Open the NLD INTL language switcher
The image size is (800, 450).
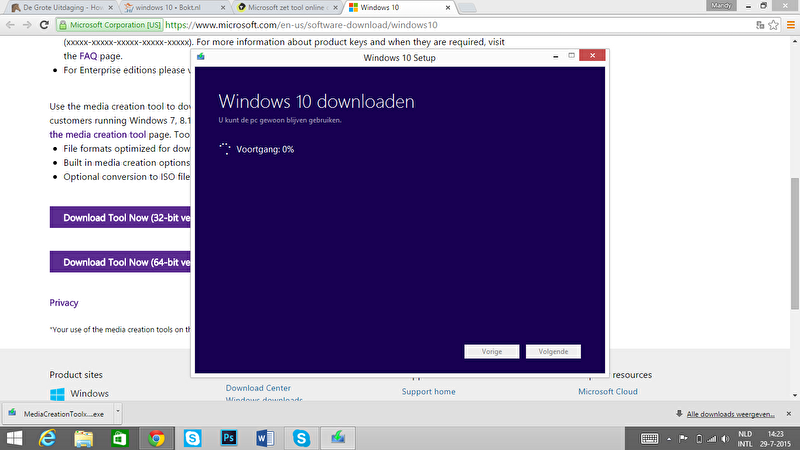click(x=745, y=437)
